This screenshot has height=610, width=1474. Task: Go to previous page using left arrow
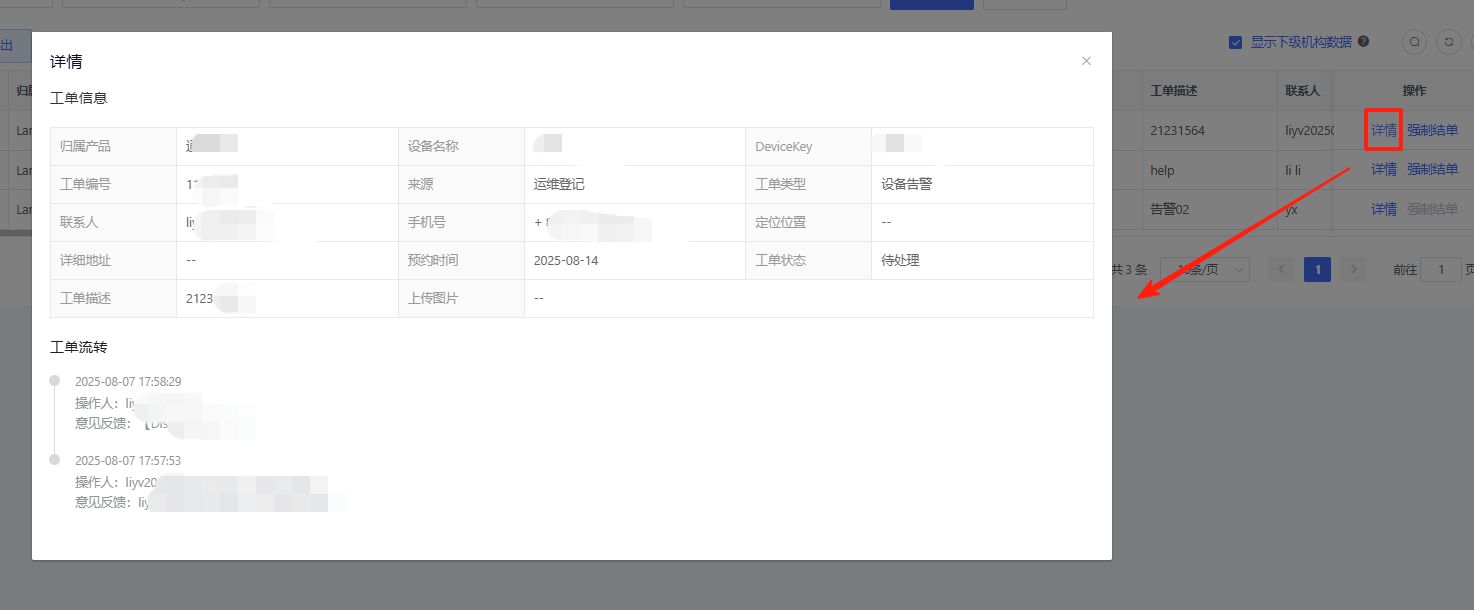(x=1282, y=269)
